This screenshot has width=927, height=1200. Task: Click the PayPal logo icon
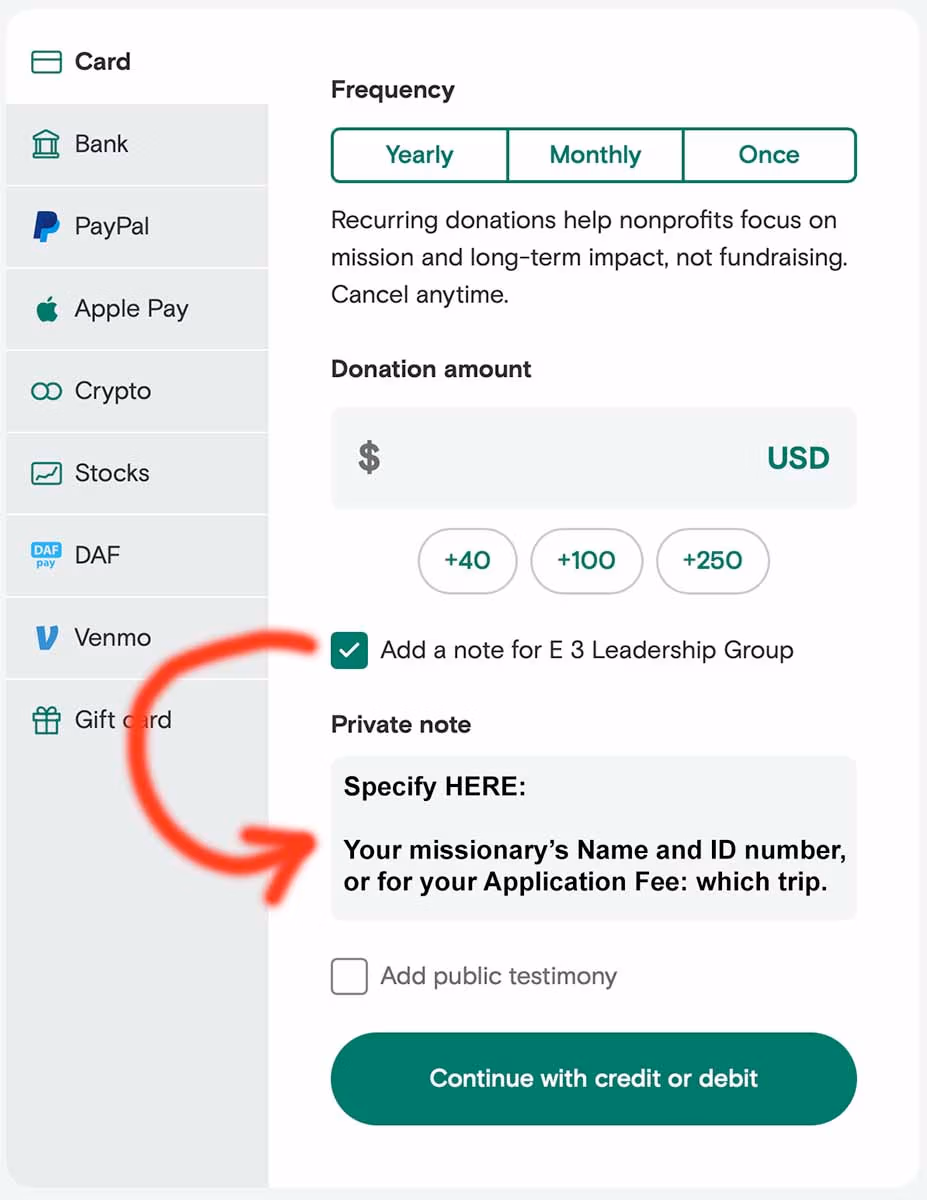tap(46, 226)
